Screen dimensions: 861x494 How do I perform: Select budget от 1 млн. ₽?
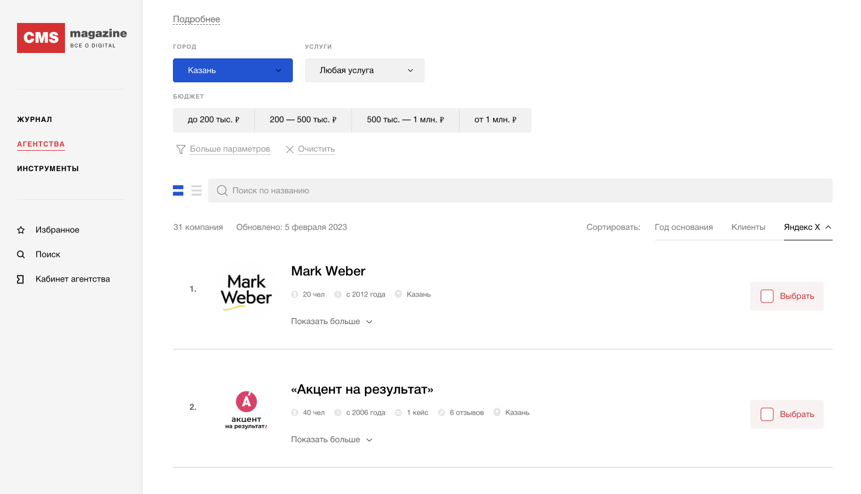point(495,120)
